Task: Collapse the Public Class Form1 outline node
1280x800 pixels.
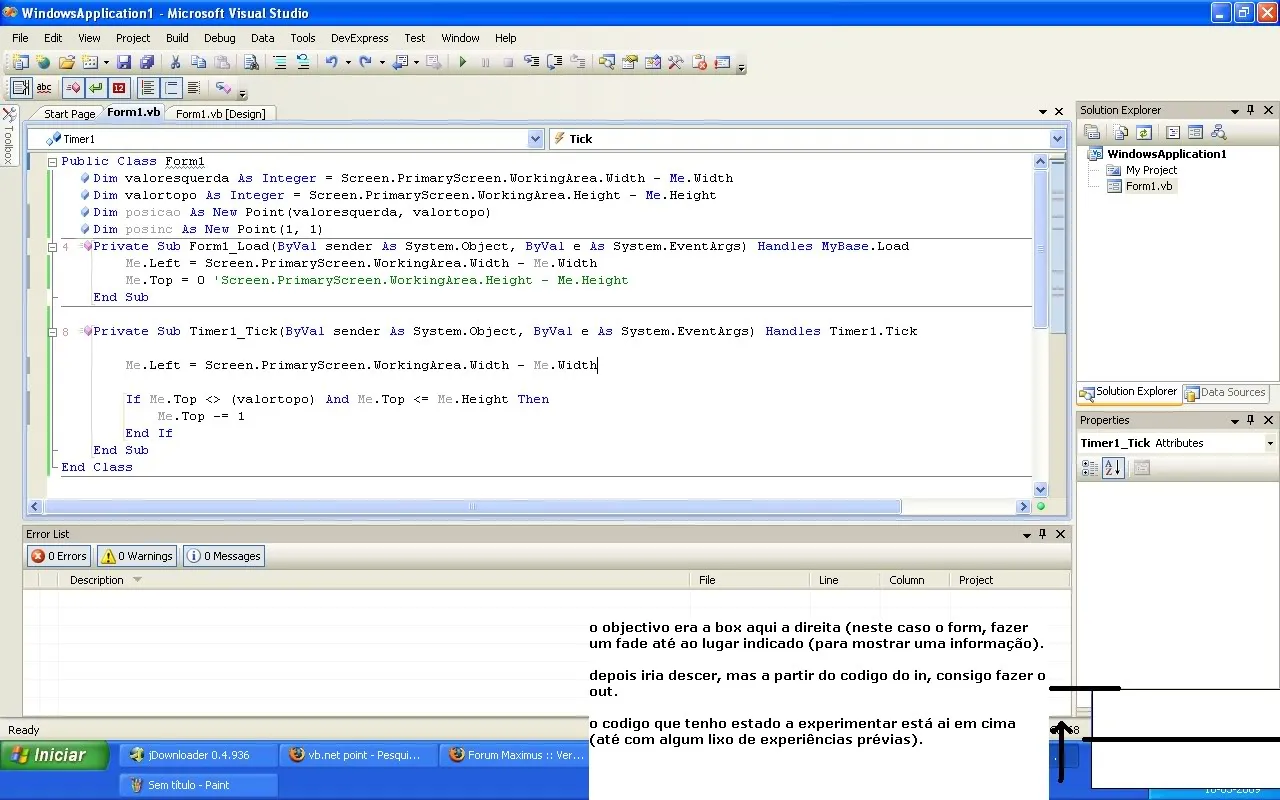Action: point(52,161)
